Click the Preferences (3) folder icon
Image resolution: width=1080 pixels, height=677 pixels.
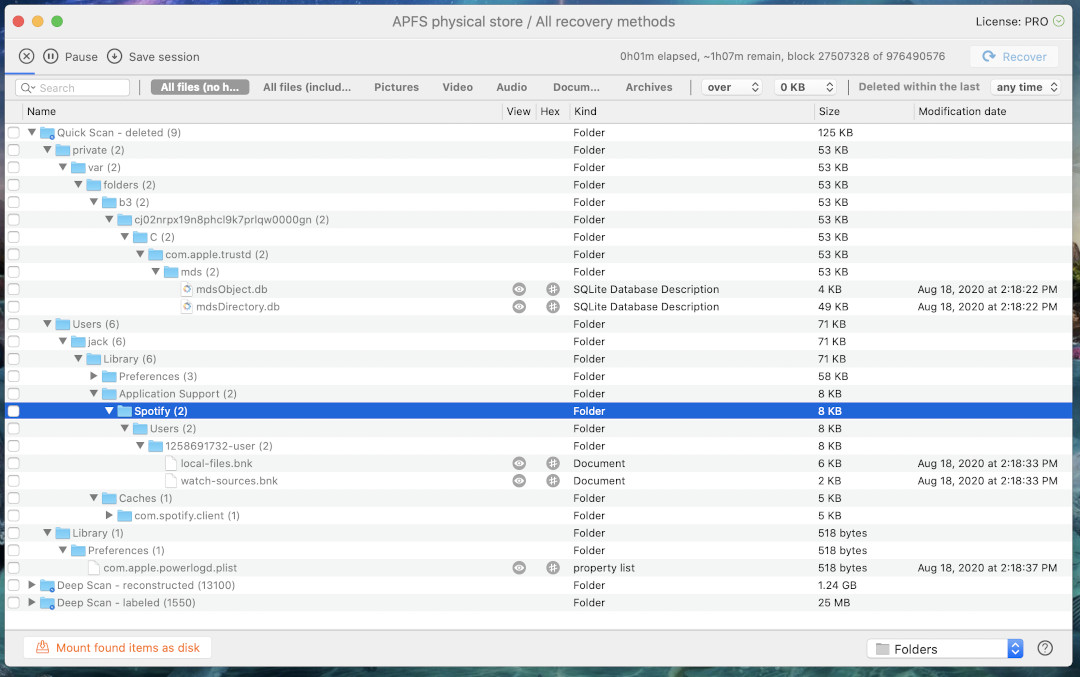pos(109,376)
